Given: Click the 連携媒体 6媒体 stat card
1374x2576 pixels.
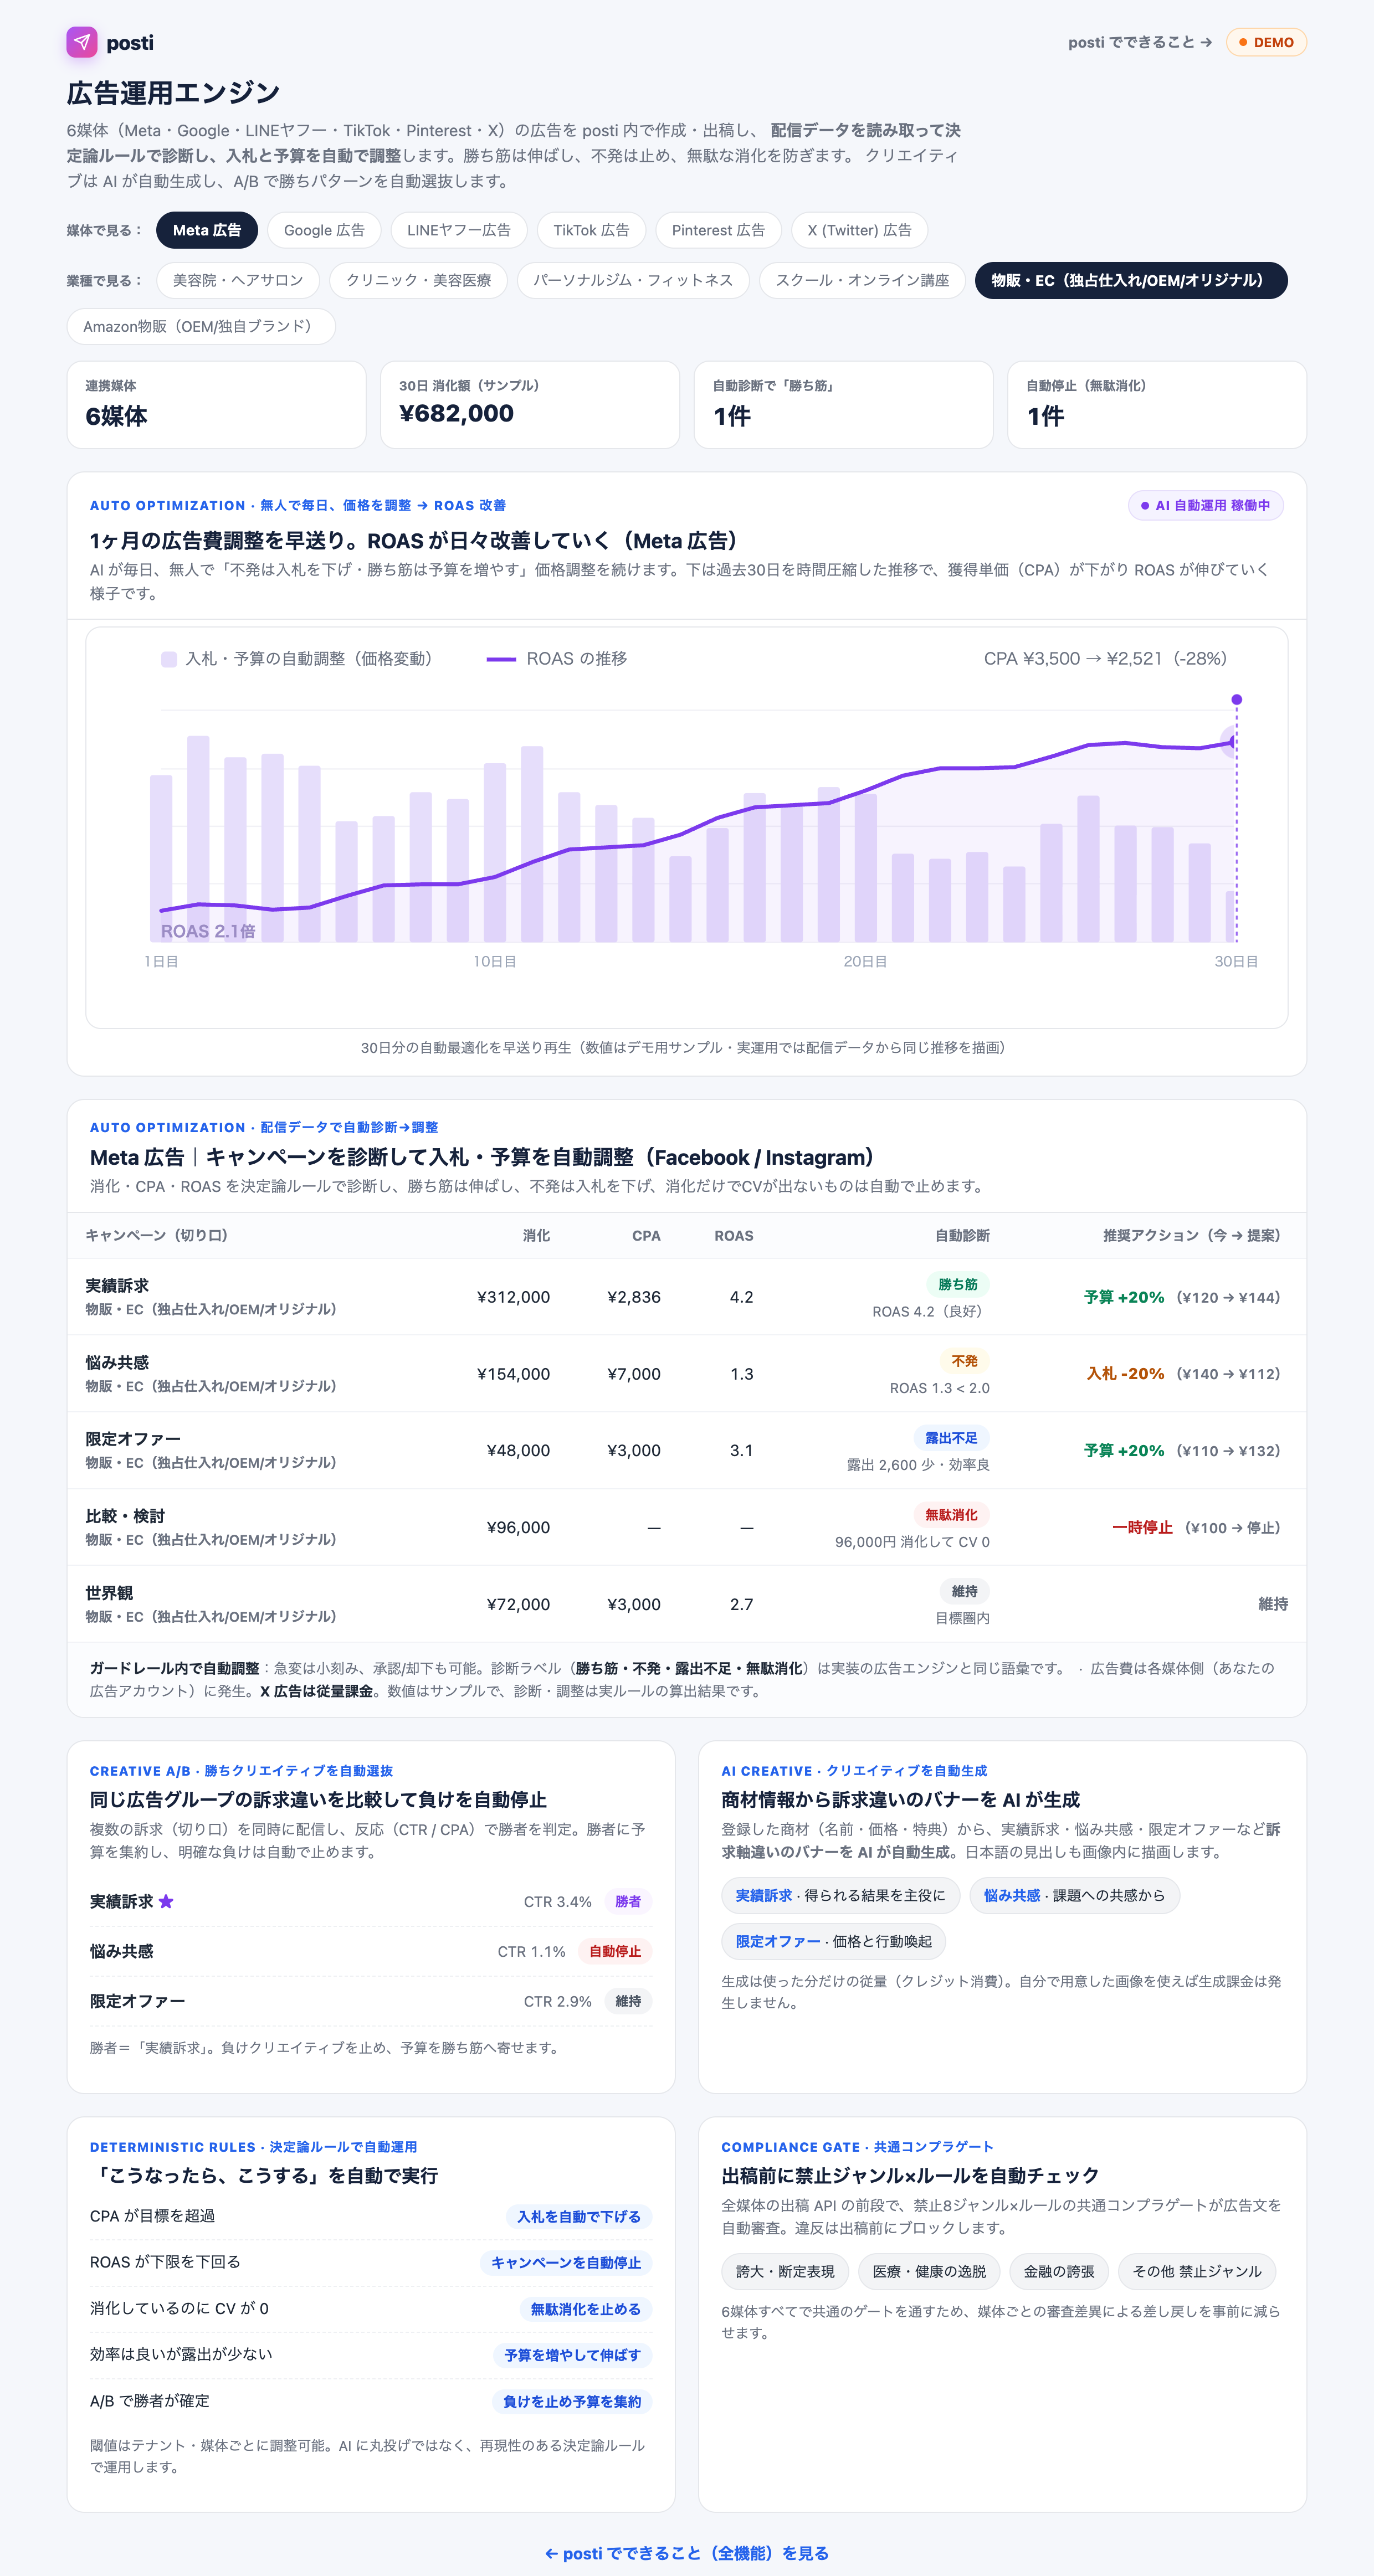Looking at the screenshot, I should point(216,405).
